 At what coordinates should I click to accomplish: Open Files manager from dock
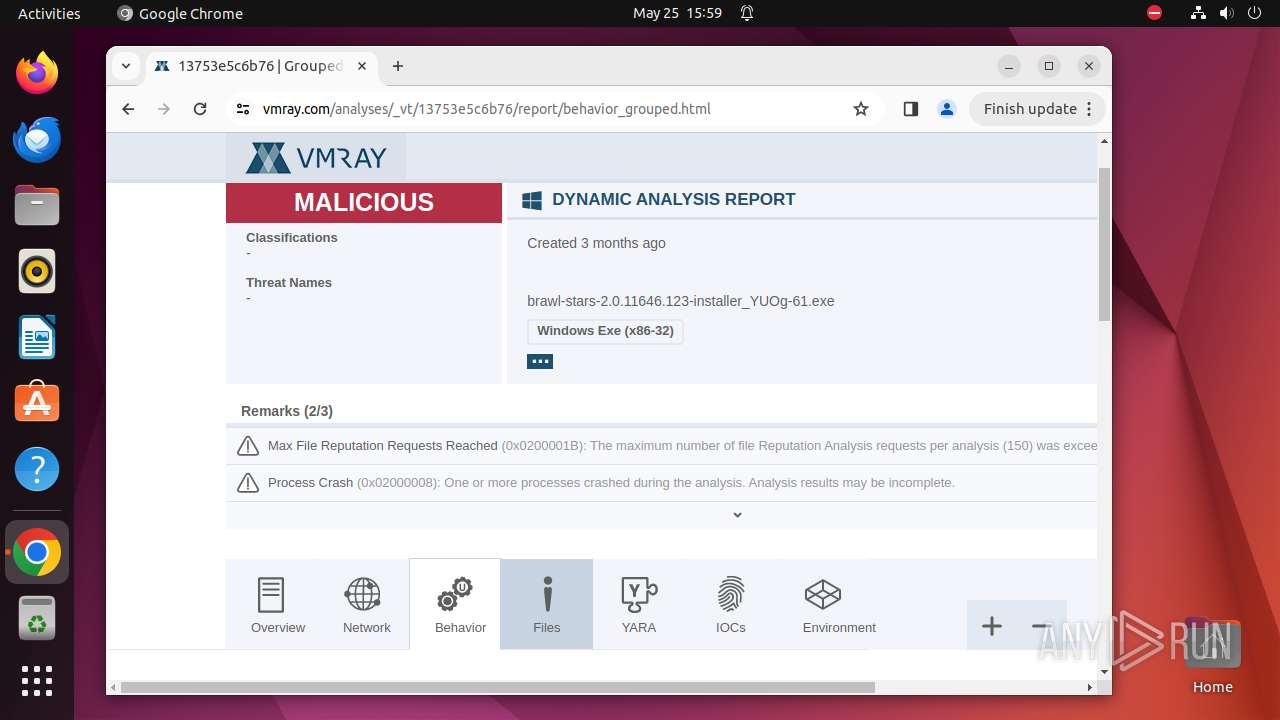[x=37, y=205]
